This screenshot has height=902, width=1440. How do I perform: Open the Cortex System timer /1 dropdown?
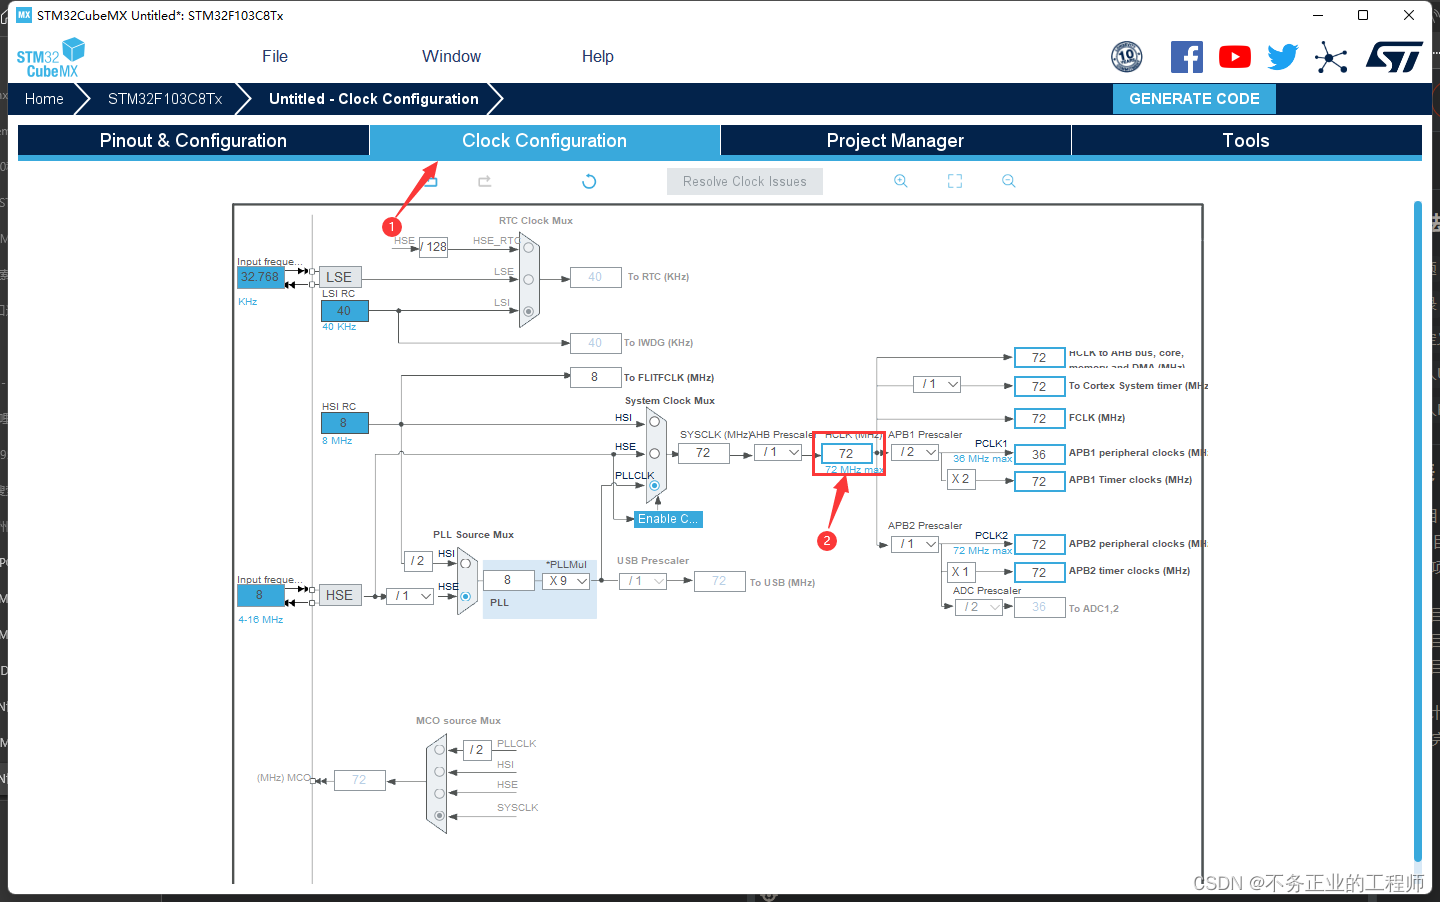click(x=937, y=384)
